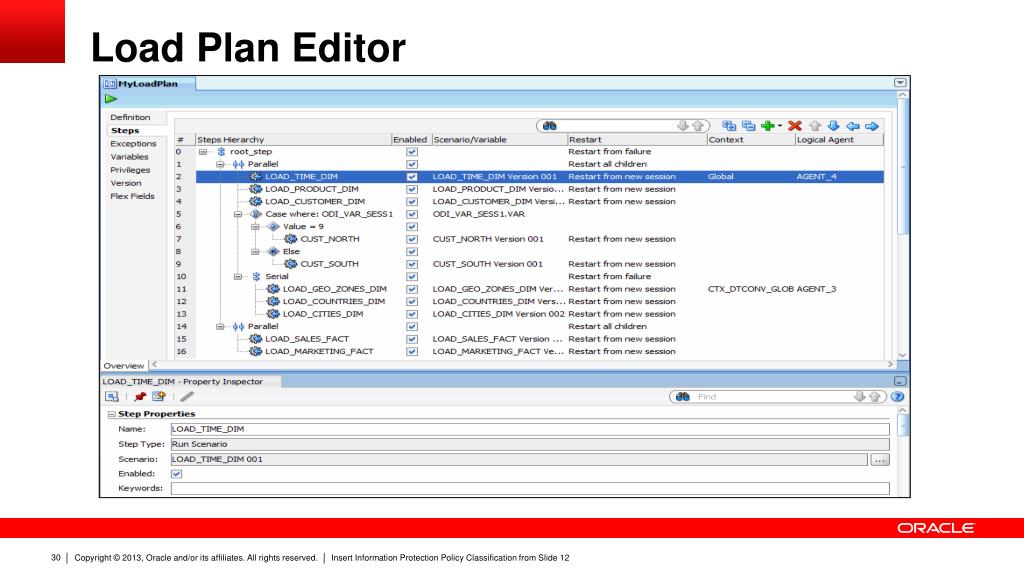This screenshot has width=1024, height=576.
Task: Click the Context column header
Action: [750, 140]
